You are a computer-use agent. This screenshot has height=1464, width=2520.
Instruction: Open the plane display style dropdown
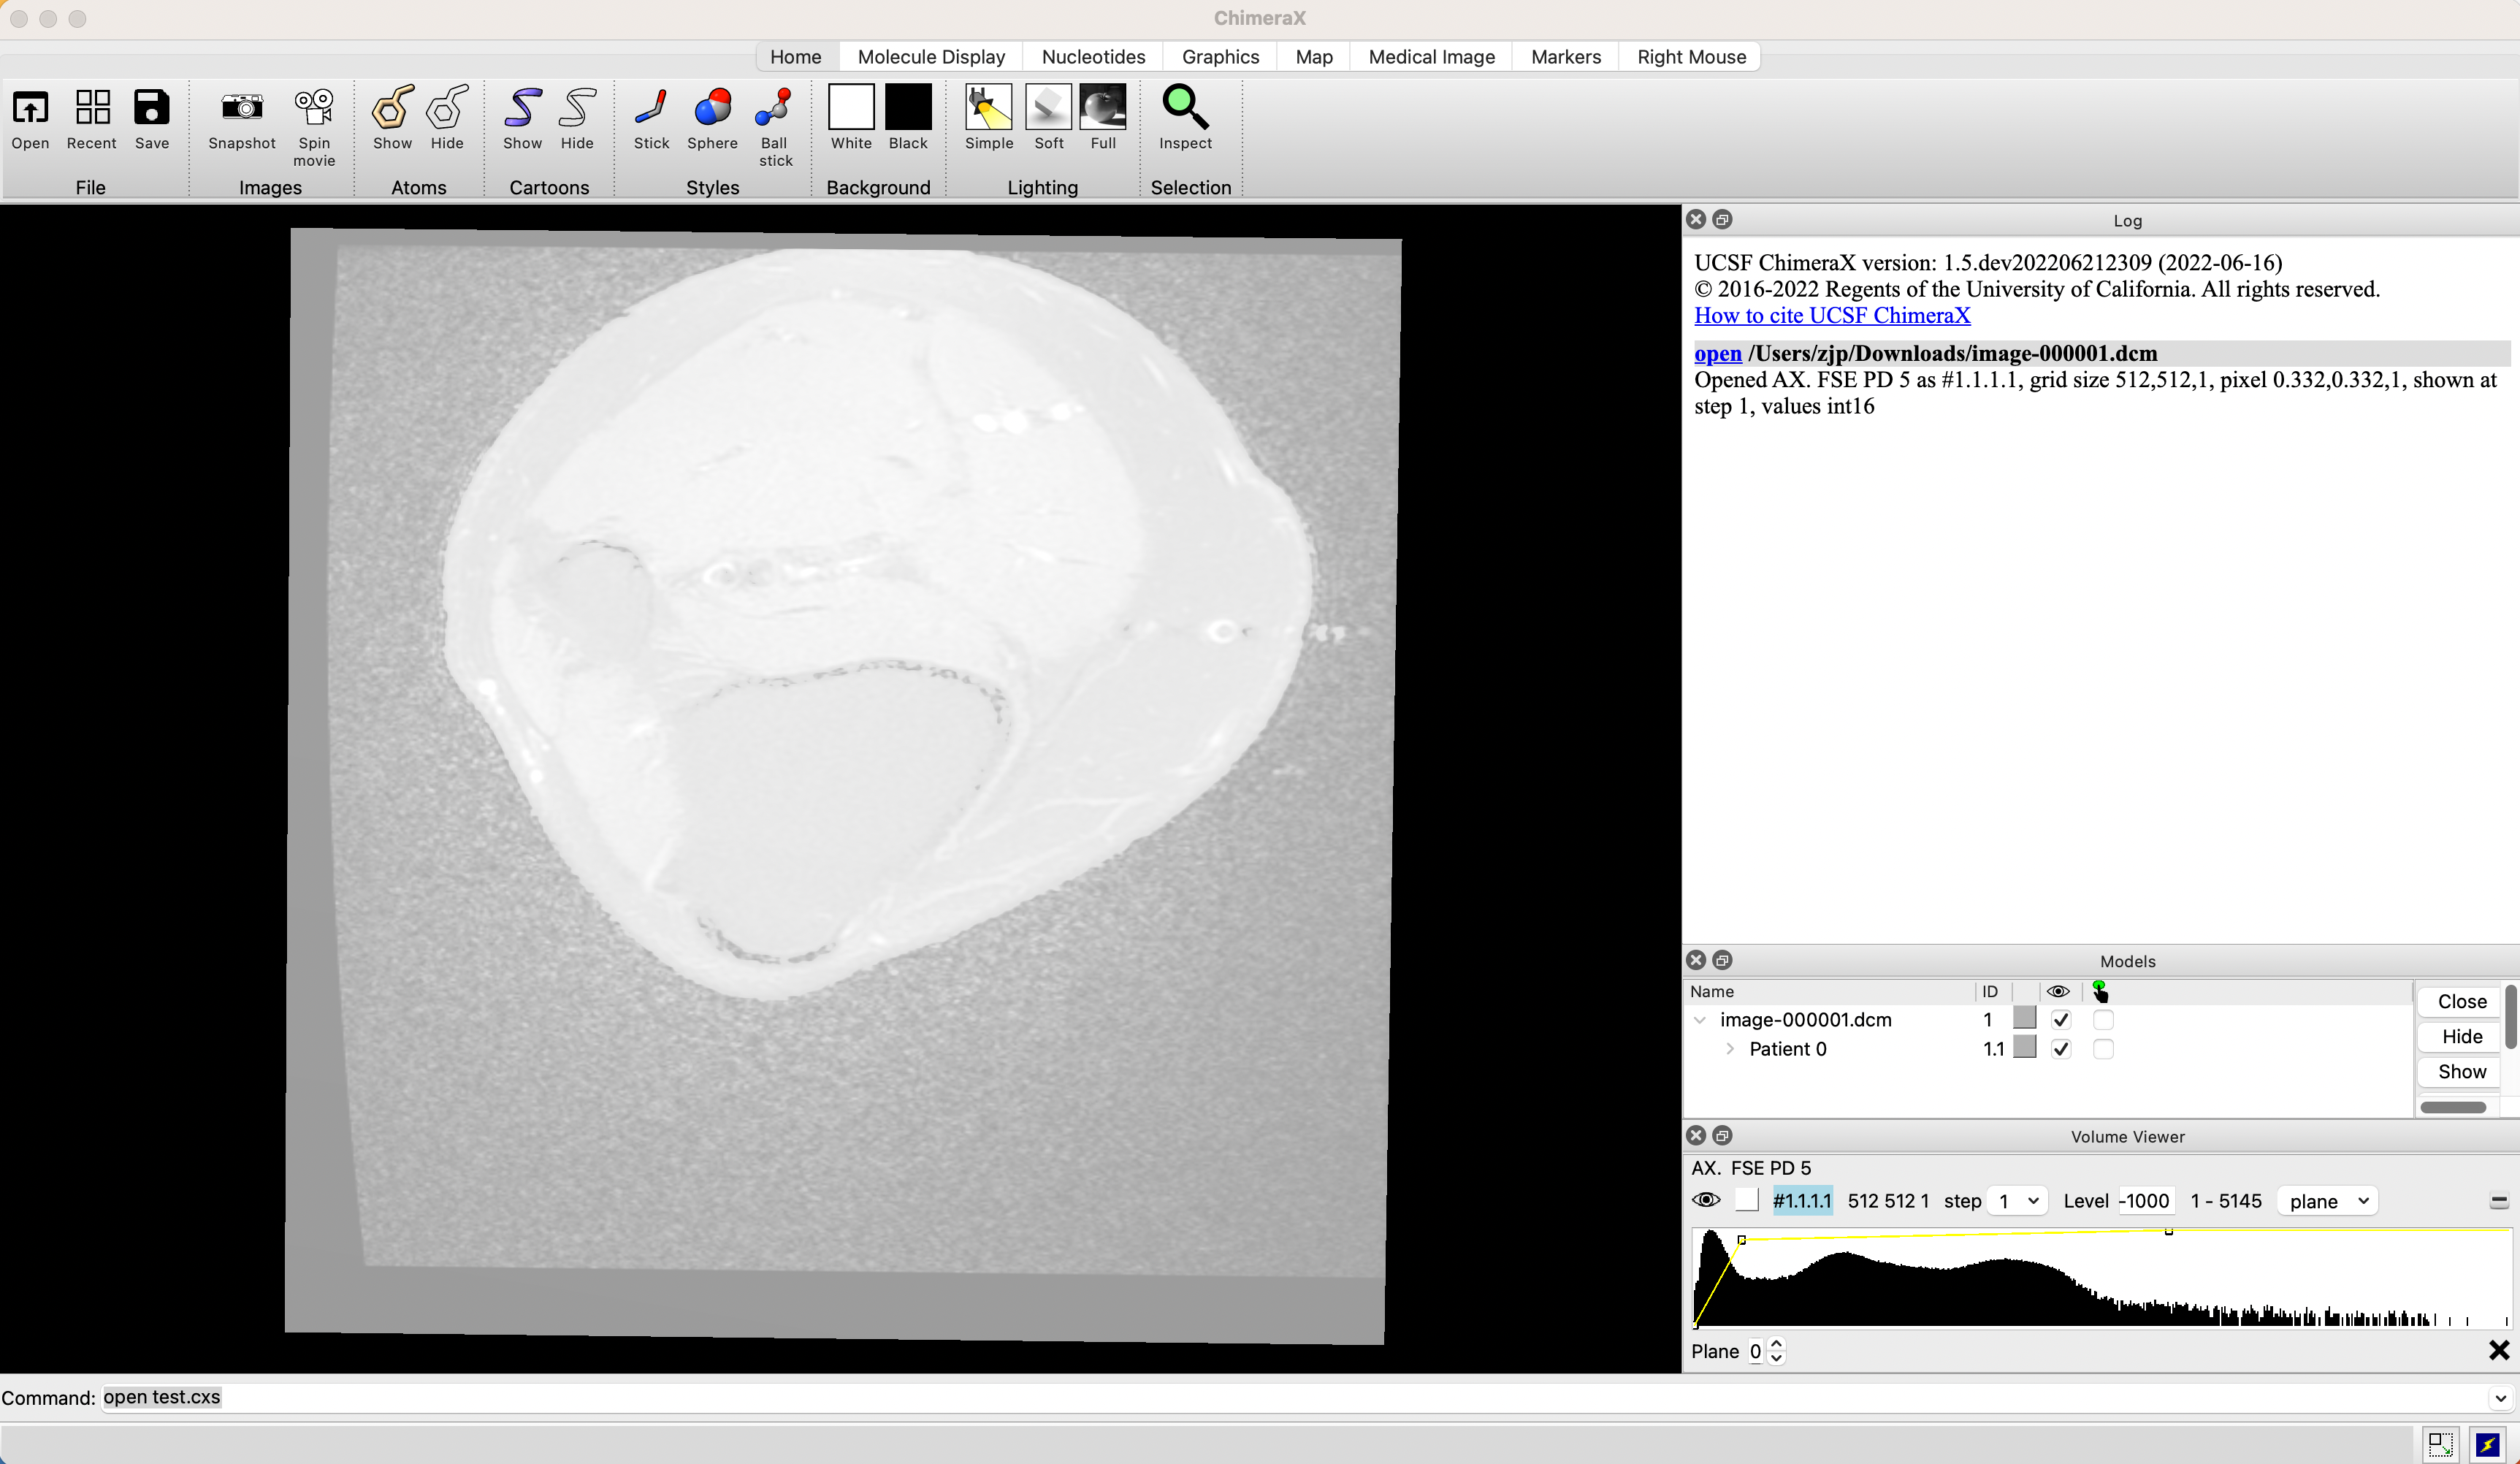[x=2327, y=1201]
